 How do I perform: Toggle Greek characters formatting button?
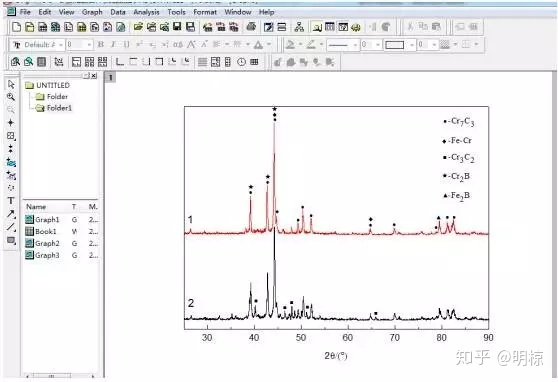[178, 45]
